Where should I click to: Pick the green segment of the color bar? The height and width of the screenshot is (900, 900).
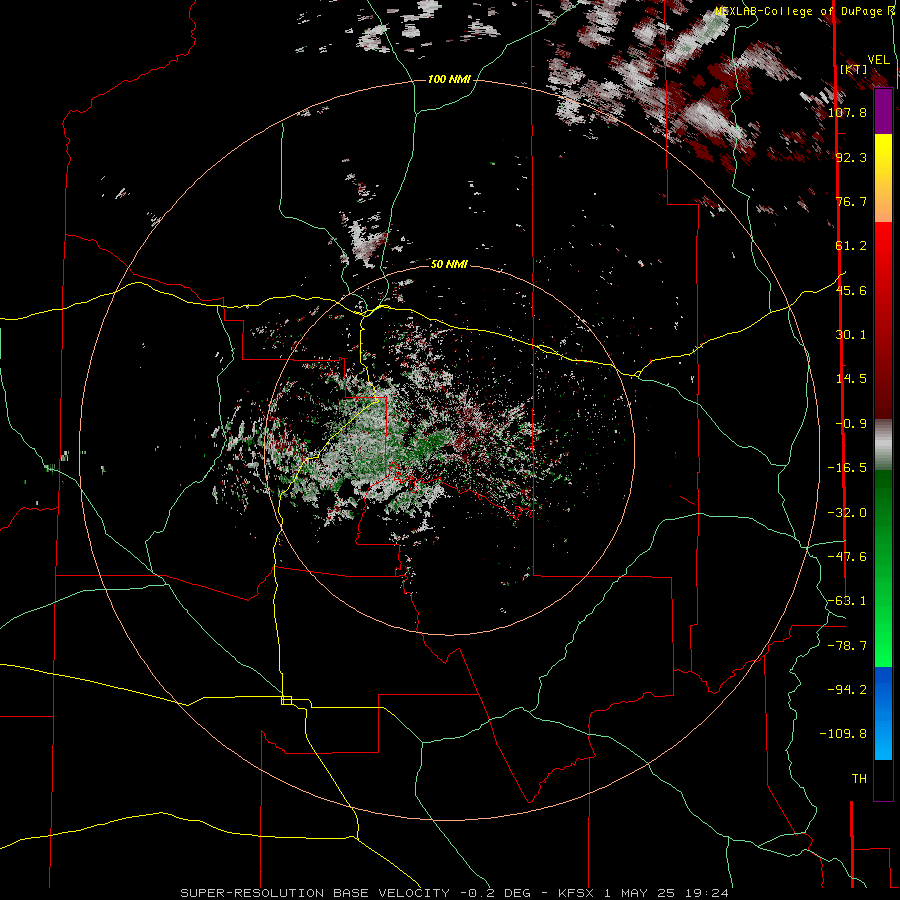pyautogui.click(x=883, y=568)
